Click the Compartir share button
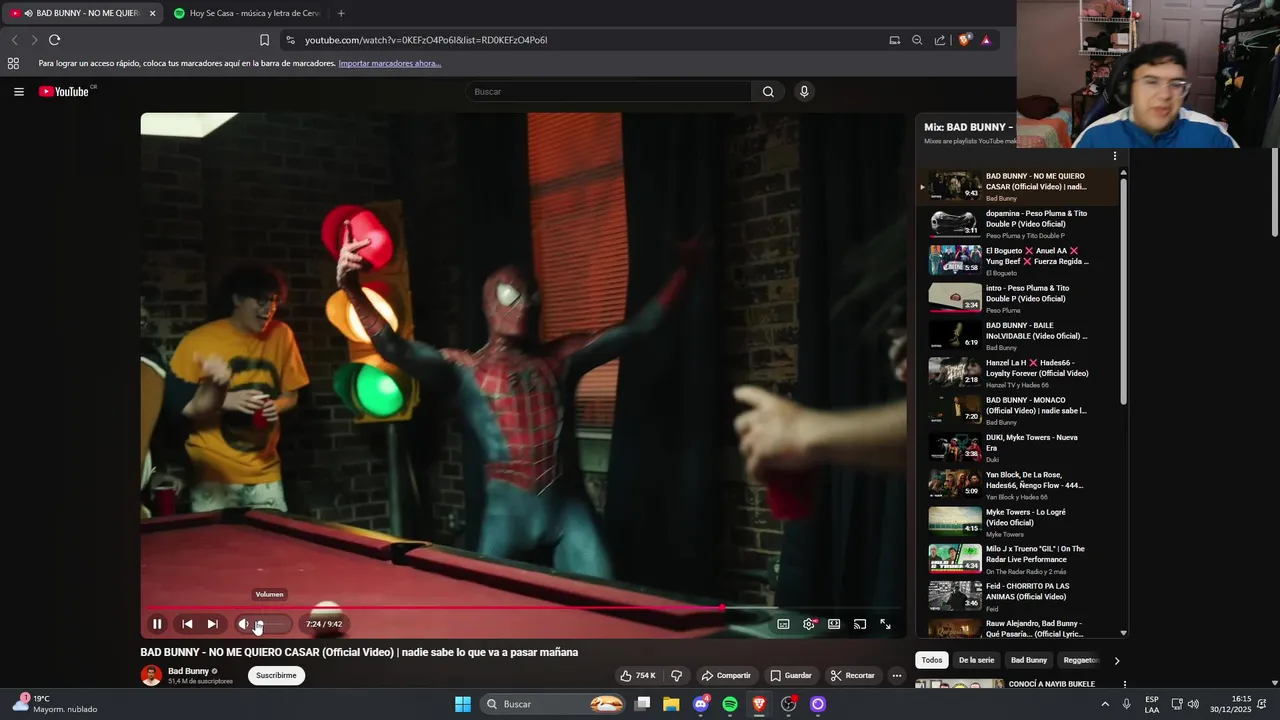The image size is (1280, 720). point(726,675)
